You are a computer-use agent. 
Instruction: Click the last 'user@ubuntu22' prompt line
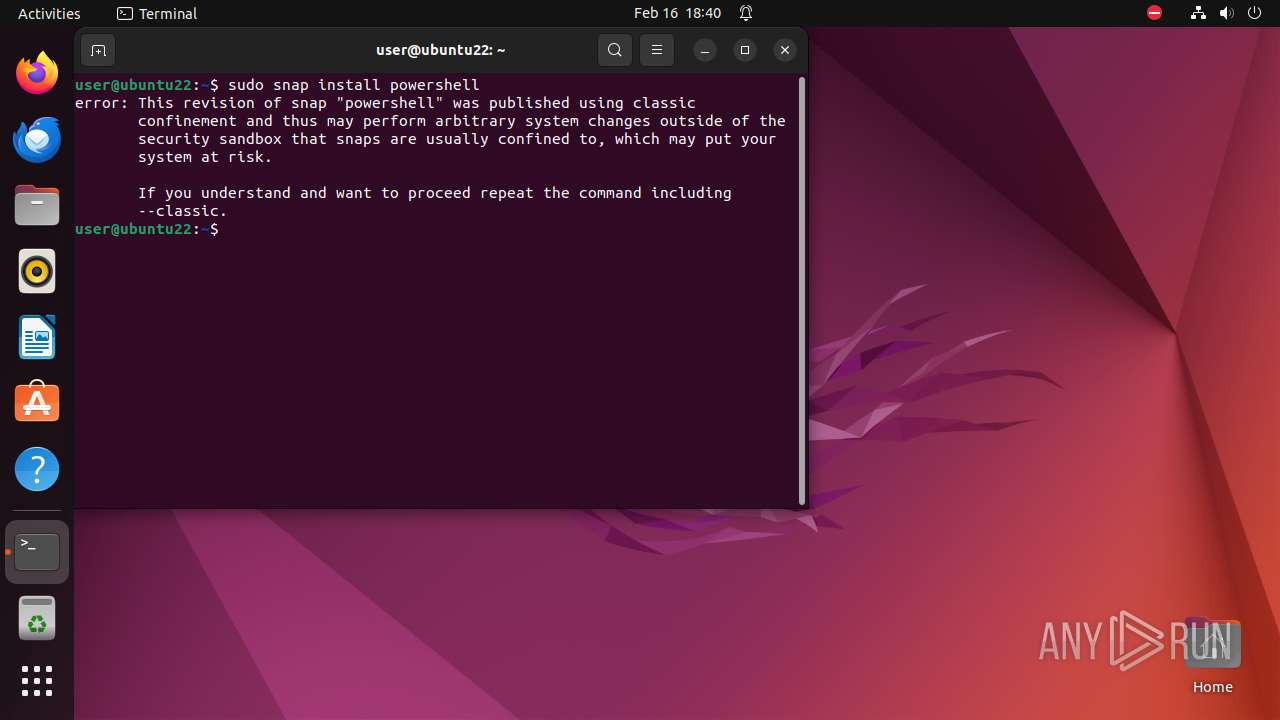(147, 229)
